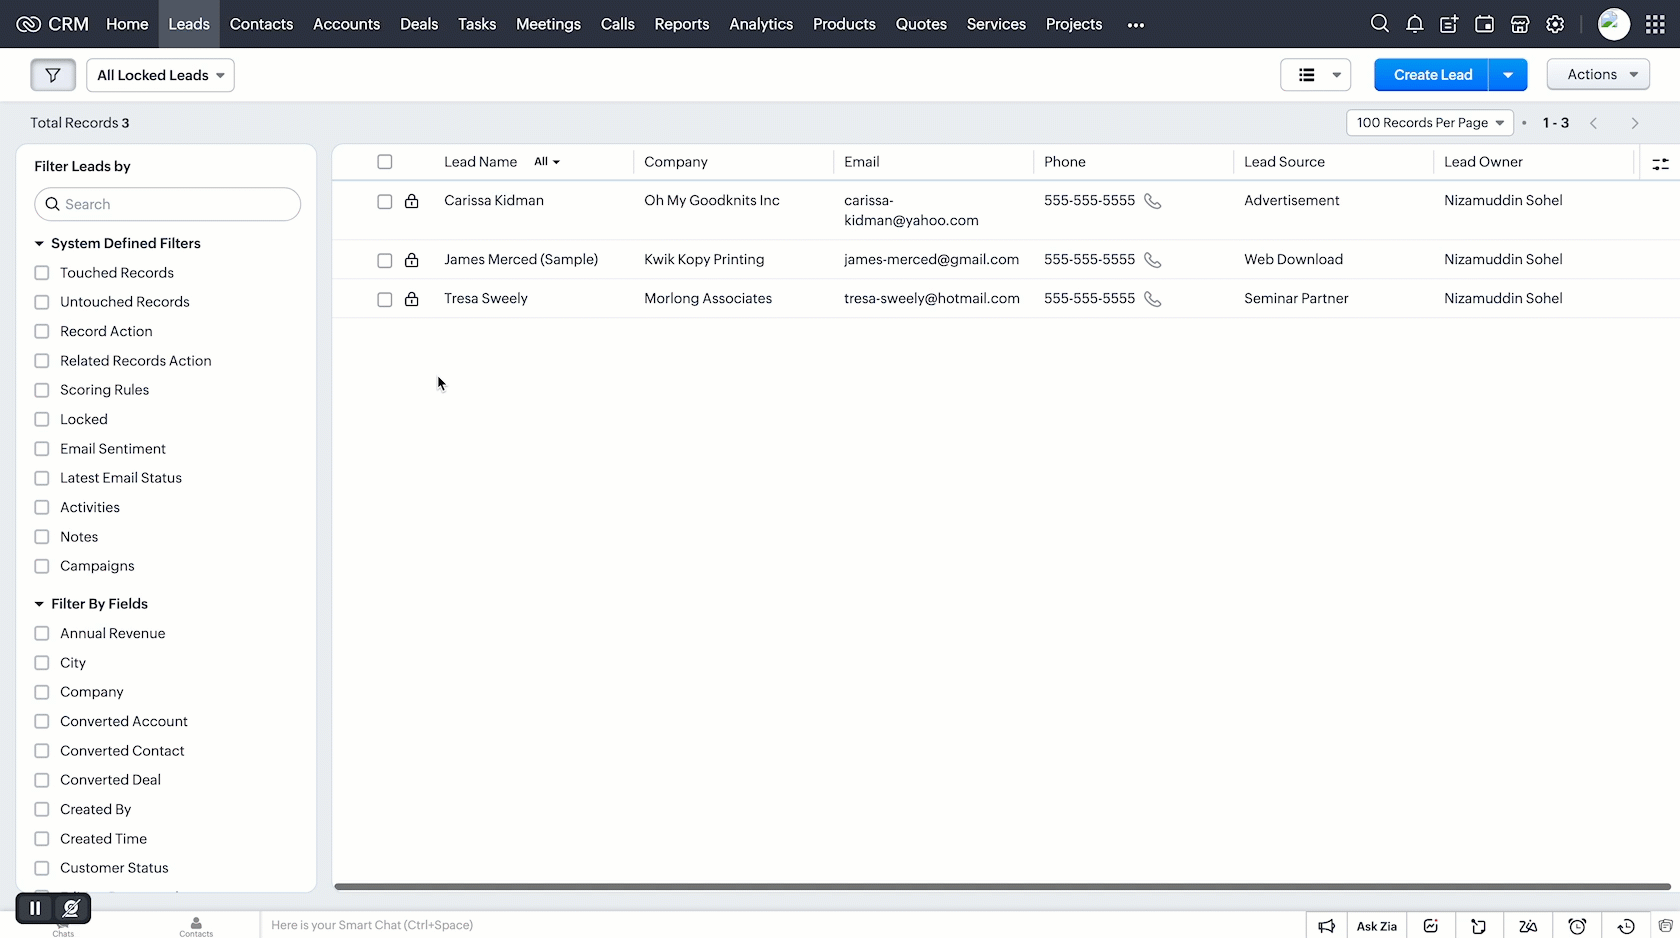Open the 100 Records Per Page dropdown
Image resolution: width=1680 pixels, height=938 pixels.
[x=1429, y=123]
